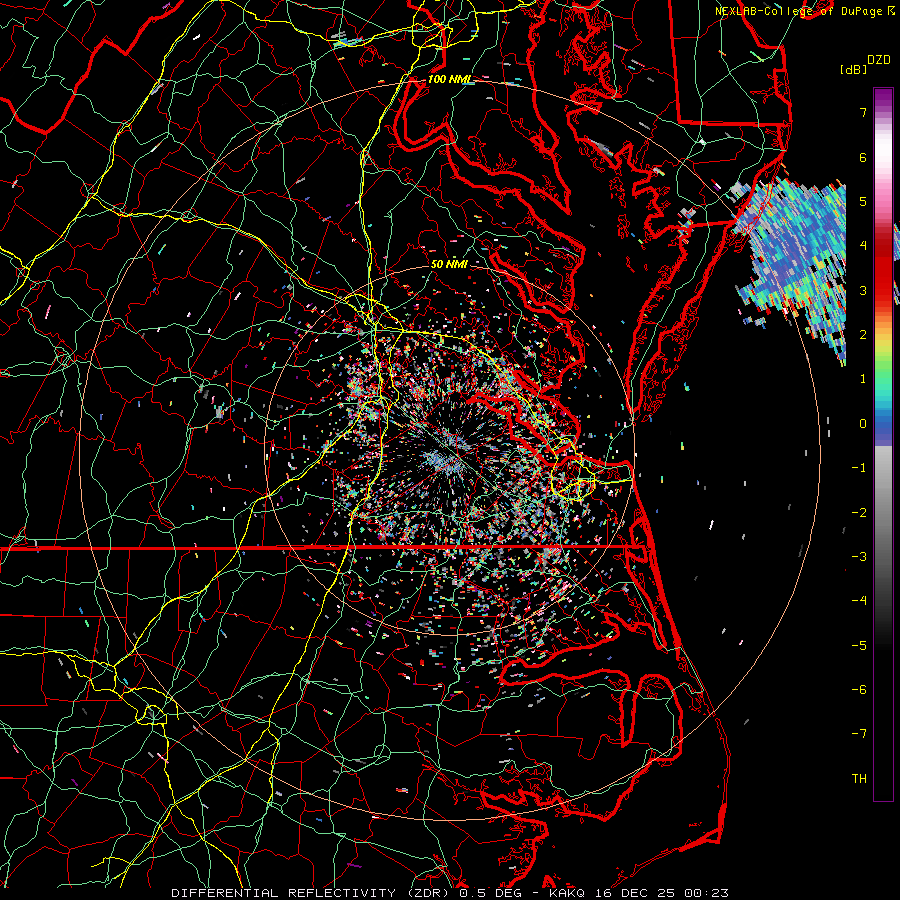This screenshot has height=900, width=900.
Task: Select the -2 value on the scale
Action: [859, 513]
